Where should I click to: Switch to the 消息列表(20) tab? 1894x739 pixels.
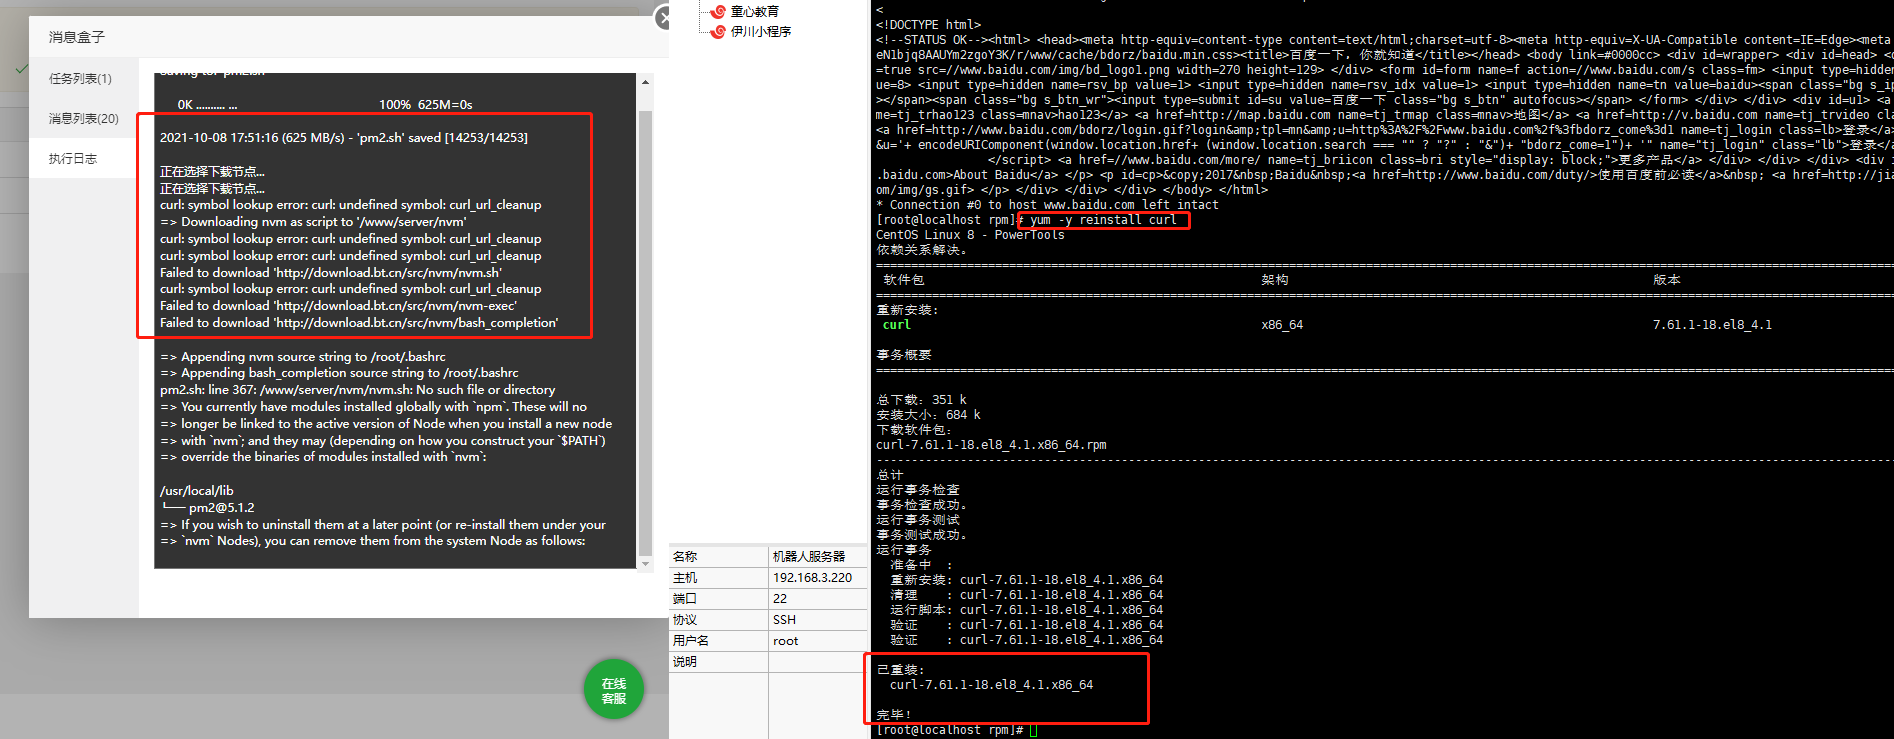coord(84,118)
